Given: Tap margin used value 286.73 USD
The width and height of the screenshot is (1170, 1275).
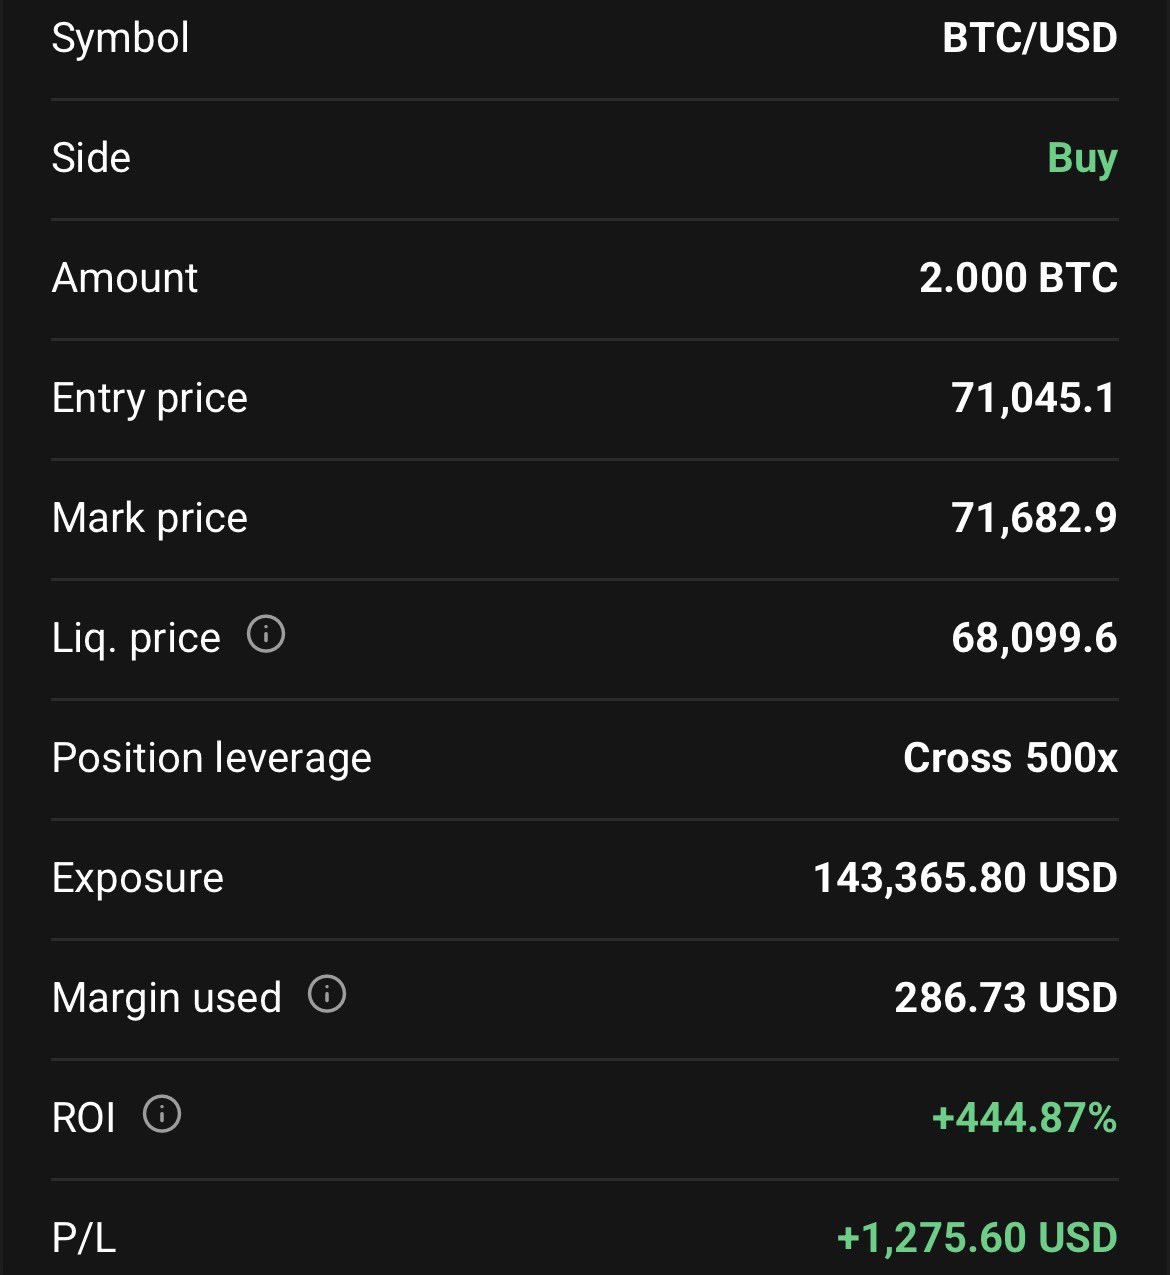Looking at the screenshot, I should pyautogui.click(x=1005, y=998).
